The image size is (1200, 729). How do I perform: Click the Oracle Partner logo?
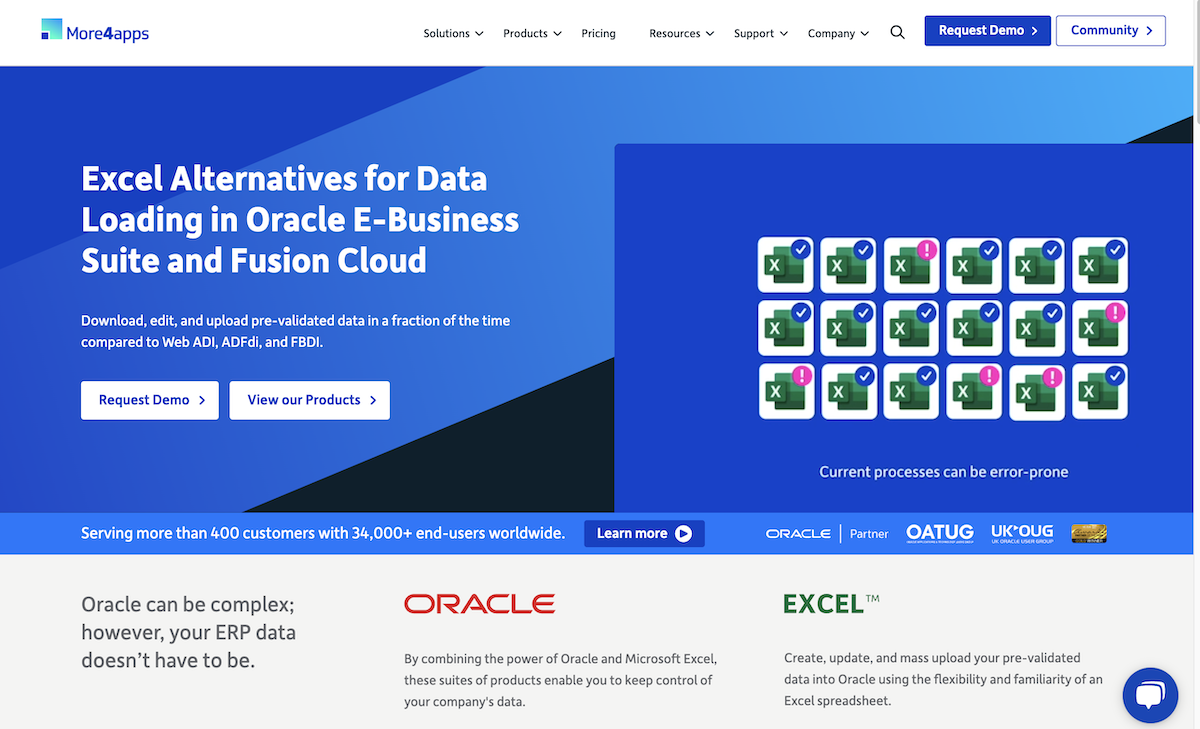(827, 534)
